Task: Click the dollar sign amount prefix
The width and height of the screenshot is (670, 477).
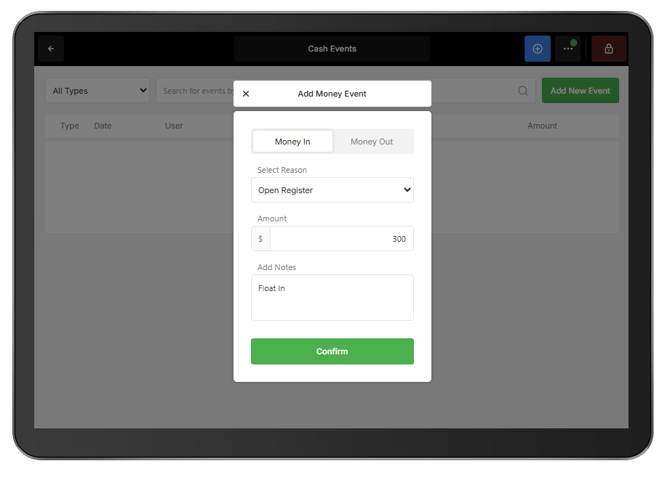Action: [x=260, y=239]
